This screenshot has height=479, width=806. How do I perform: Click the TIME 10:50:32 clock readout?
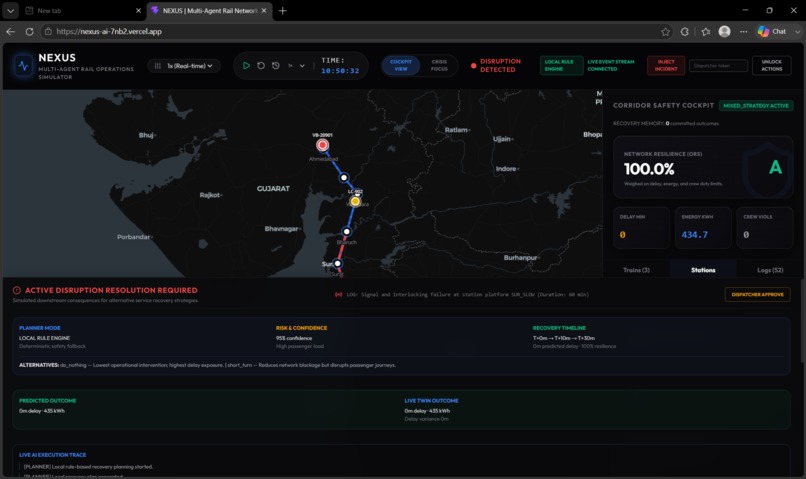(x=340, y=66)
